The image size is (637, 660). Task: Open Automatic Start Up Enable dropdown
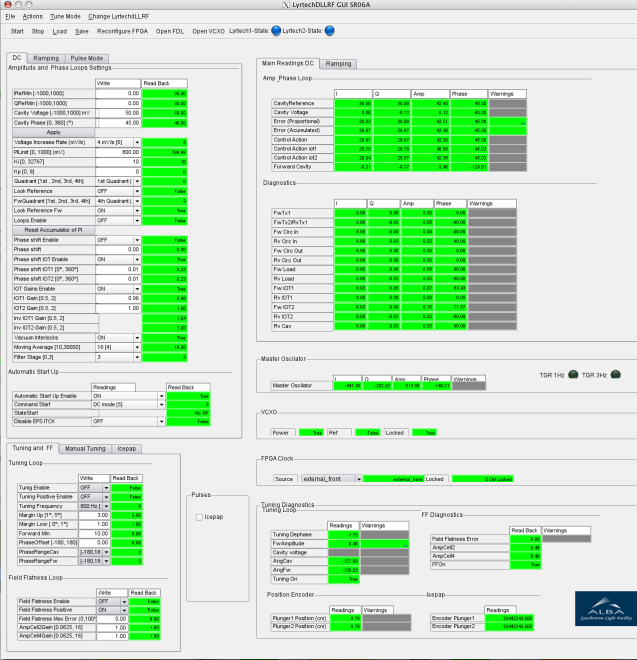(128, 396)
